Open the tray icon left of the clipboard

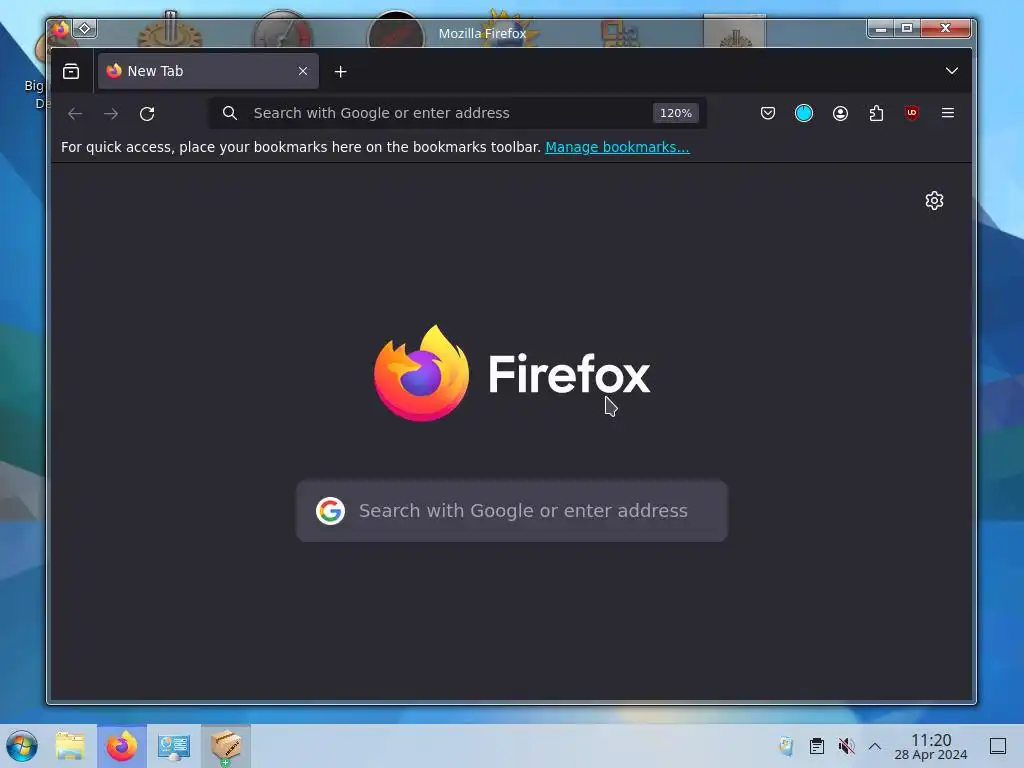coord(786,746)
